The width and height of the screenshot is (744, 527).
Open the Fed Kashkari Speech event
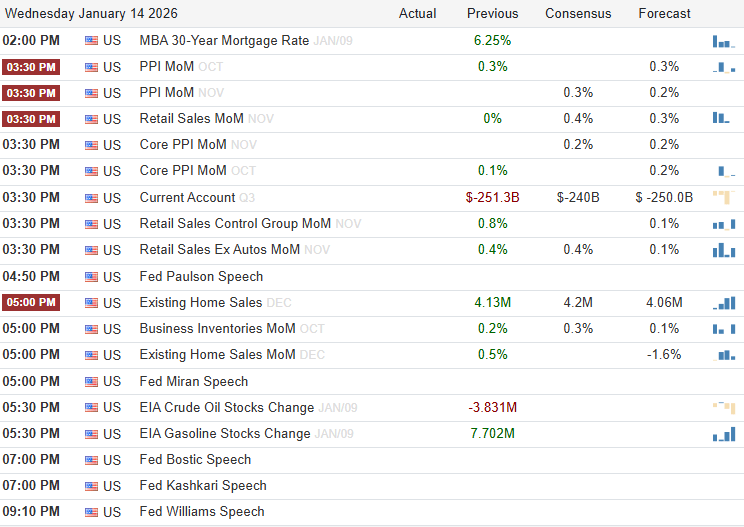203,485
